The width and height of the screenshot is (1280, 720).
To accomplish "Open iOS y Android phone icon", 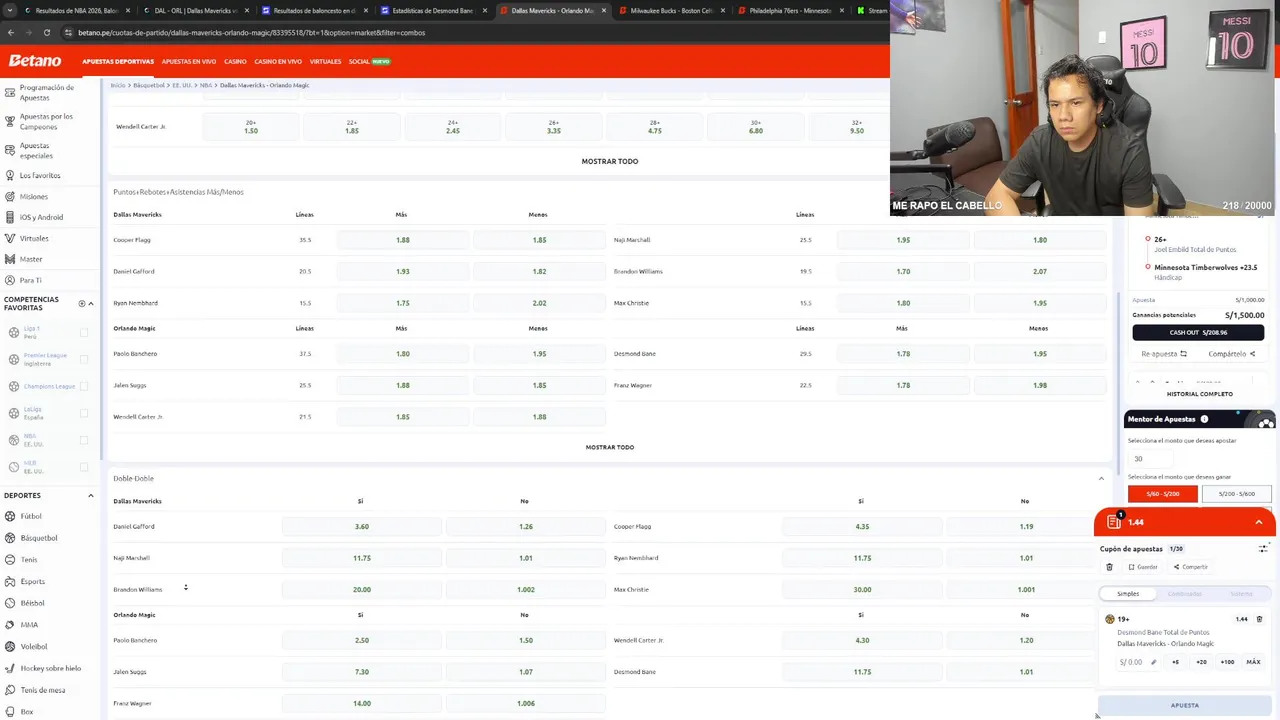I will (9, 217).
